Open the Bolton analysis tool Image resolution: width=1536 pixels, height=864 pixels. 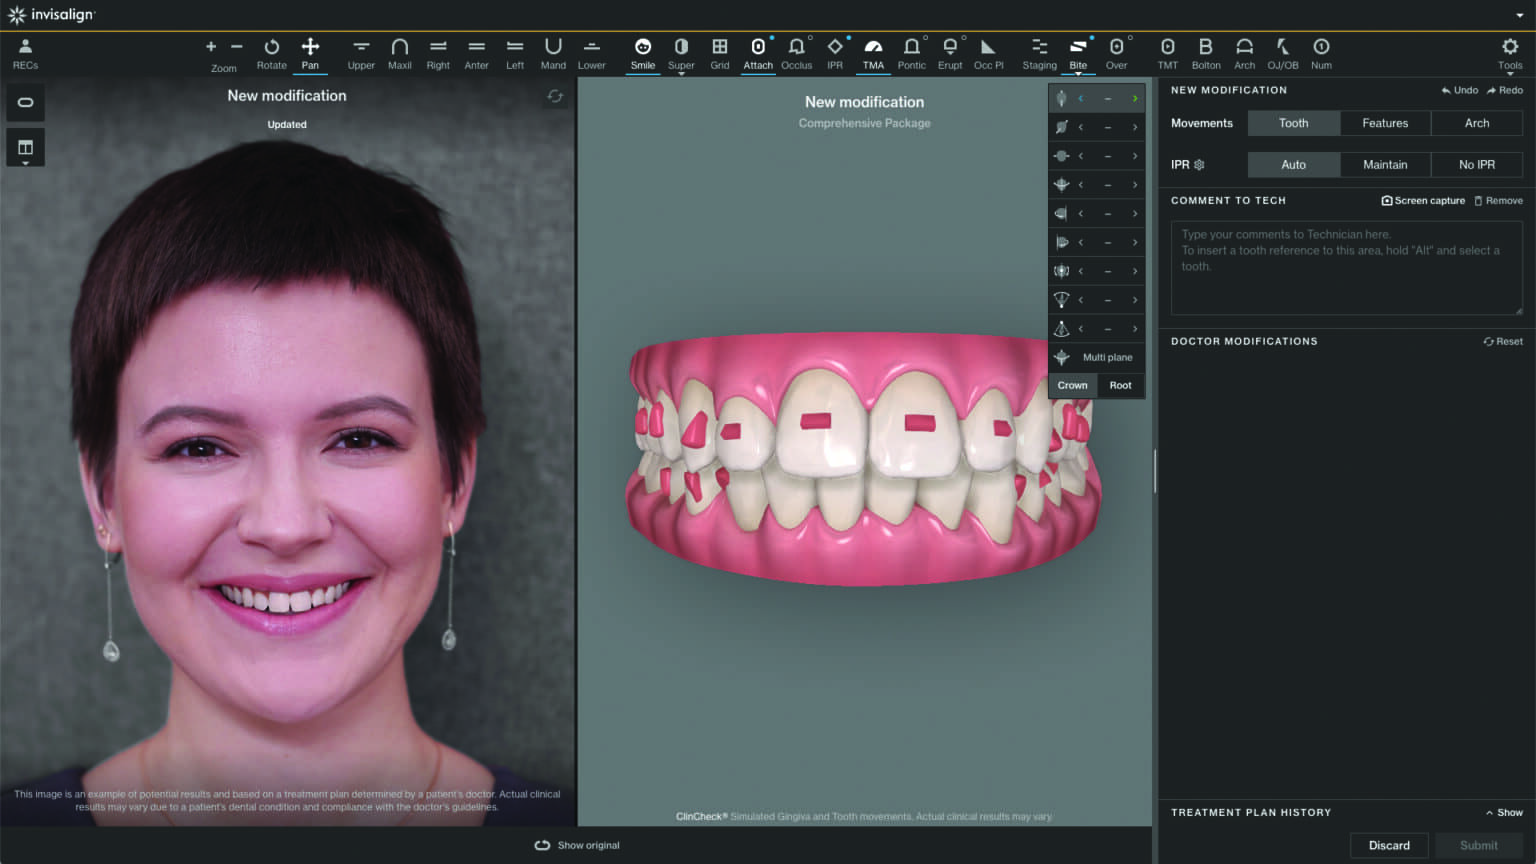(x=1206, y=52)
